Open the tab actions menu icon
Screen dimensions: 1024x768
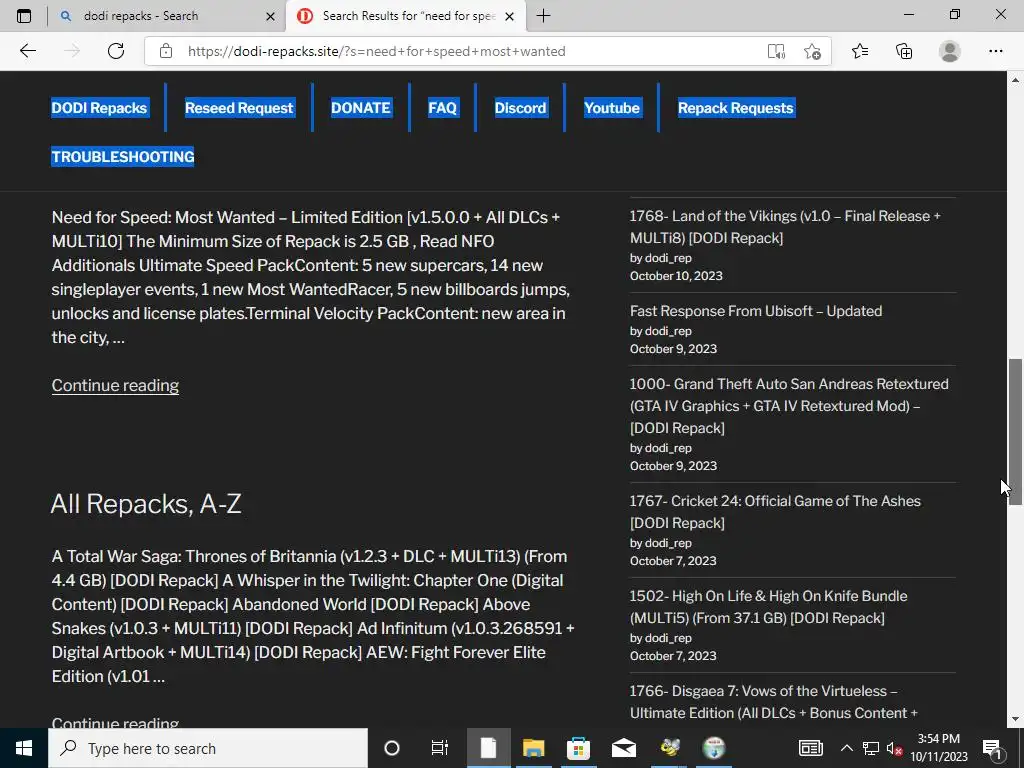tap(24, 16)
